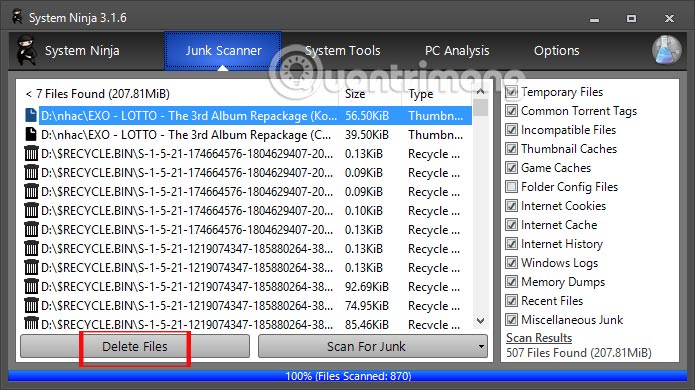
Task: Expand the Scan For Junk dropdown arrow
Action: tap(481, 346)
